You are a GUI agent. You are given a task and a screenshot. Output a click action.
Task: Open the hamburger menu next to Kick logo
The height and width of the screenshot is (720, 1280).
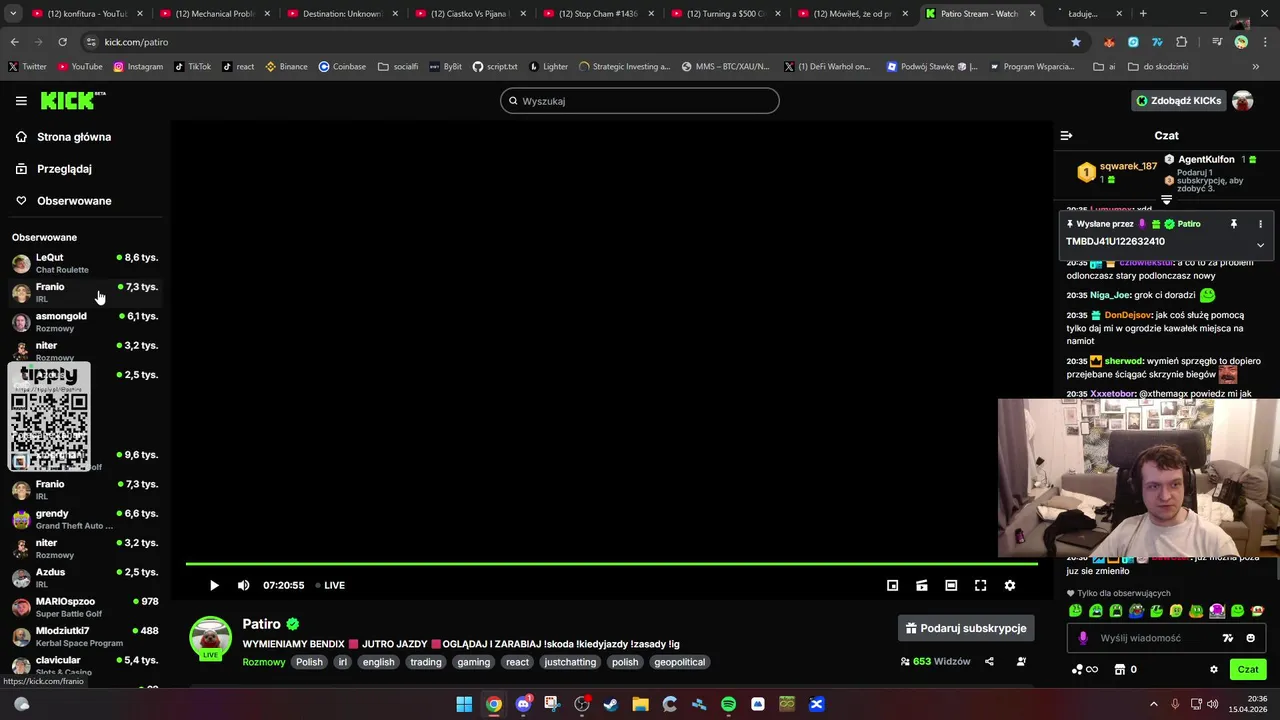click(21, 101)
